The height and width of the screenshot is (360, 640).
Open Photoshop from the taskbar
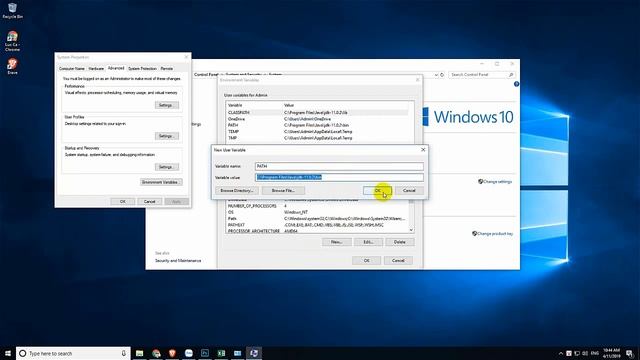205,353
